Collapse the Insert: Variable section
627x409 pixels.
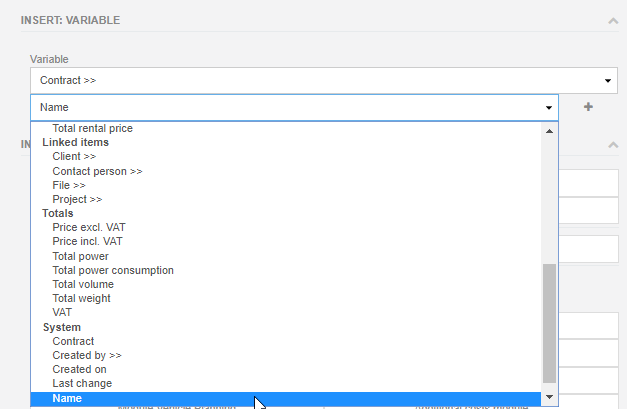[613, 21]
